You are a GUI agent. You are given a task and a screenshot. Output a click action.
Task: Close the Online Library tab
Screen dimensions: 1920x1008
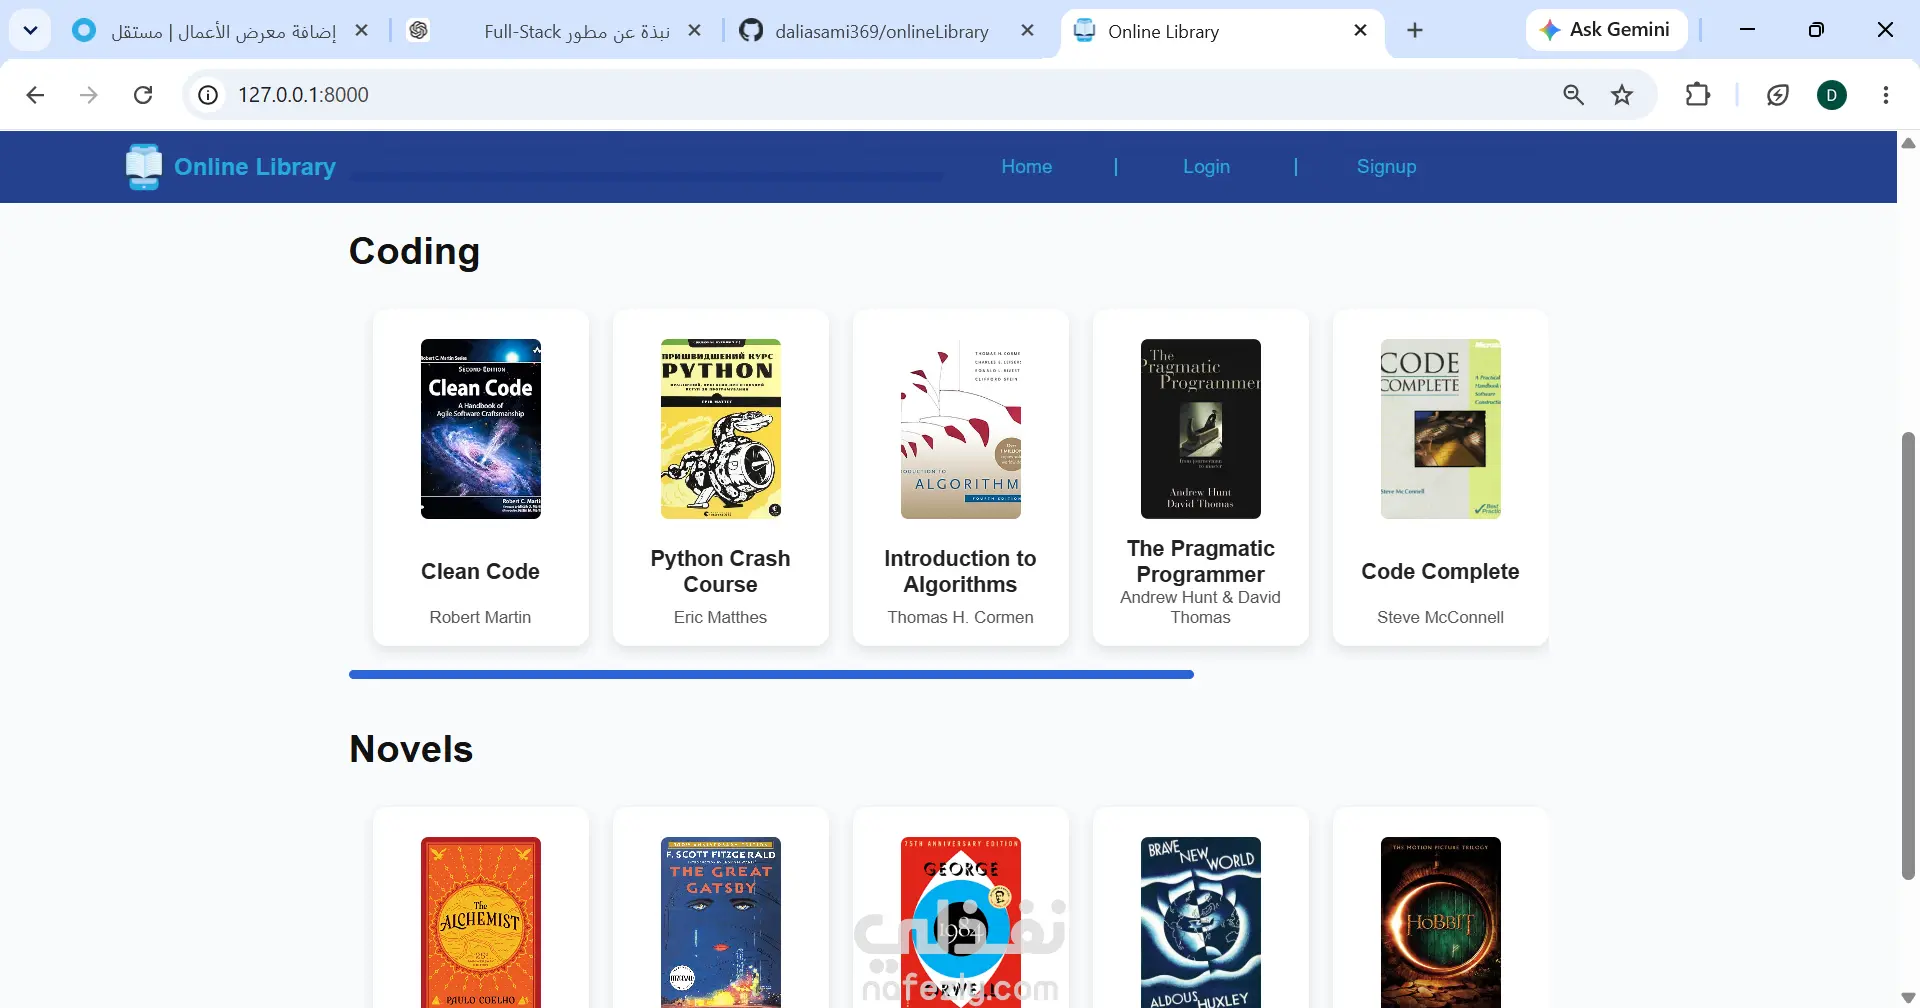[1360, 31]
